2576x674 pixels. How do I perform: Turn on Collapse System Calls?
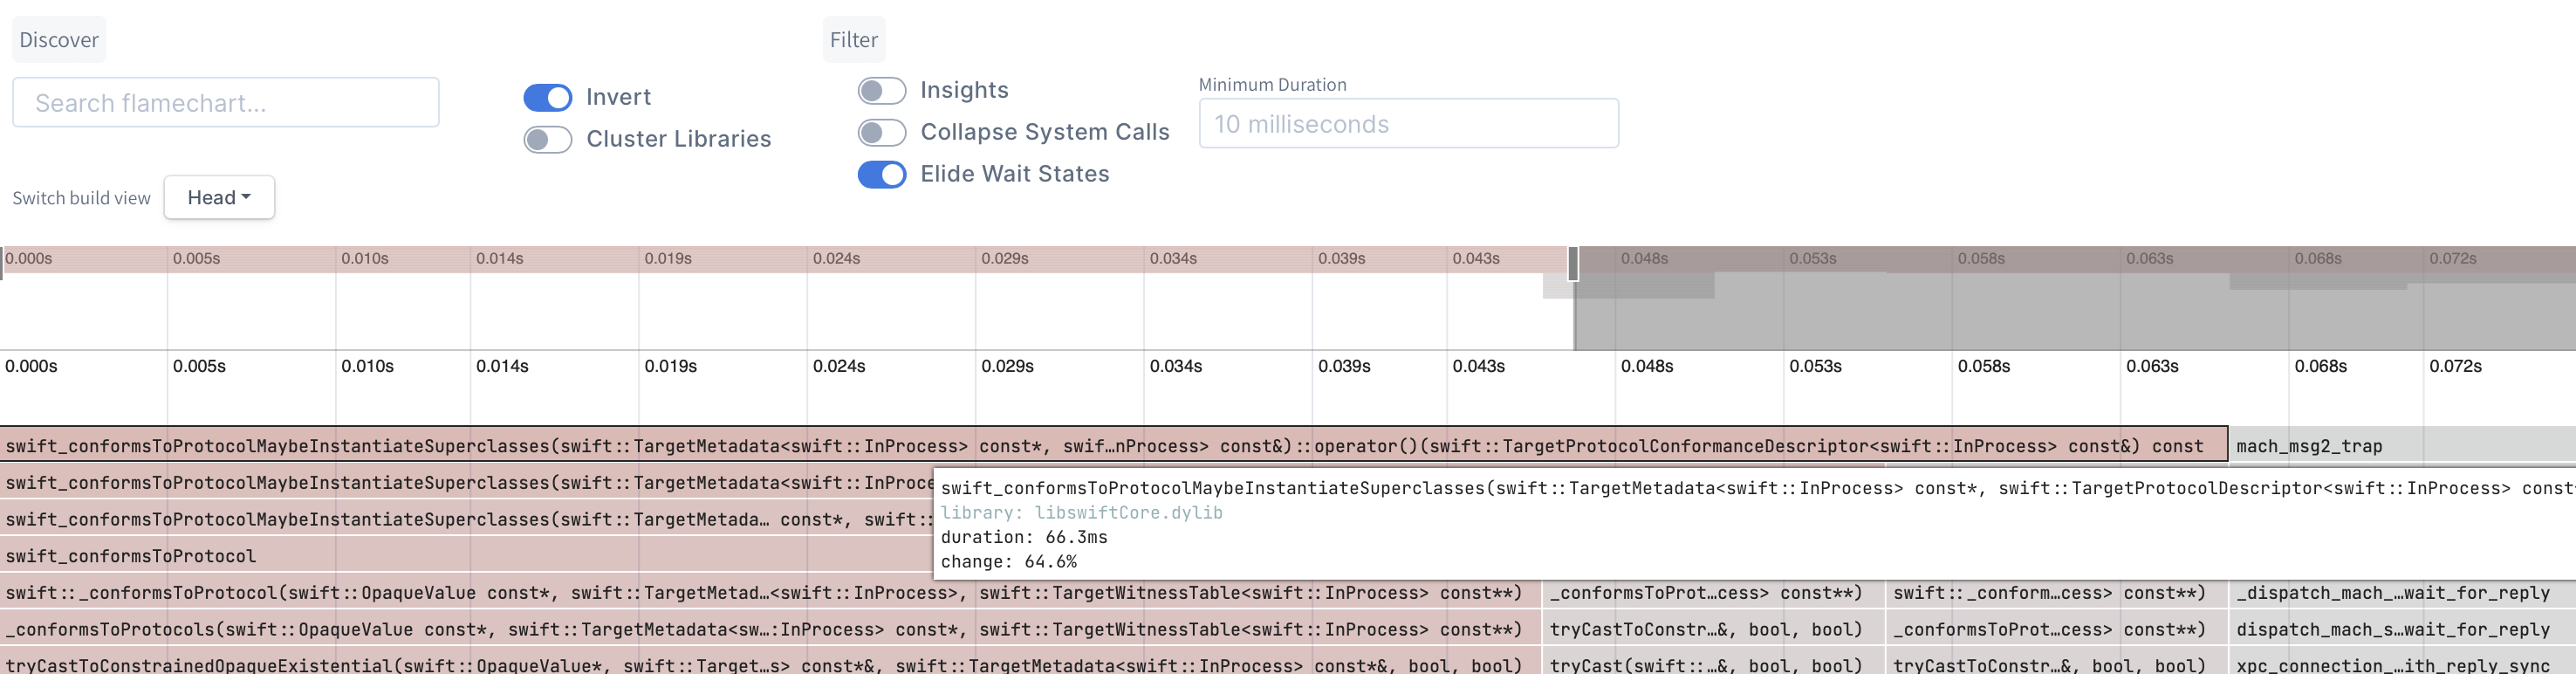tap(881, 132)
